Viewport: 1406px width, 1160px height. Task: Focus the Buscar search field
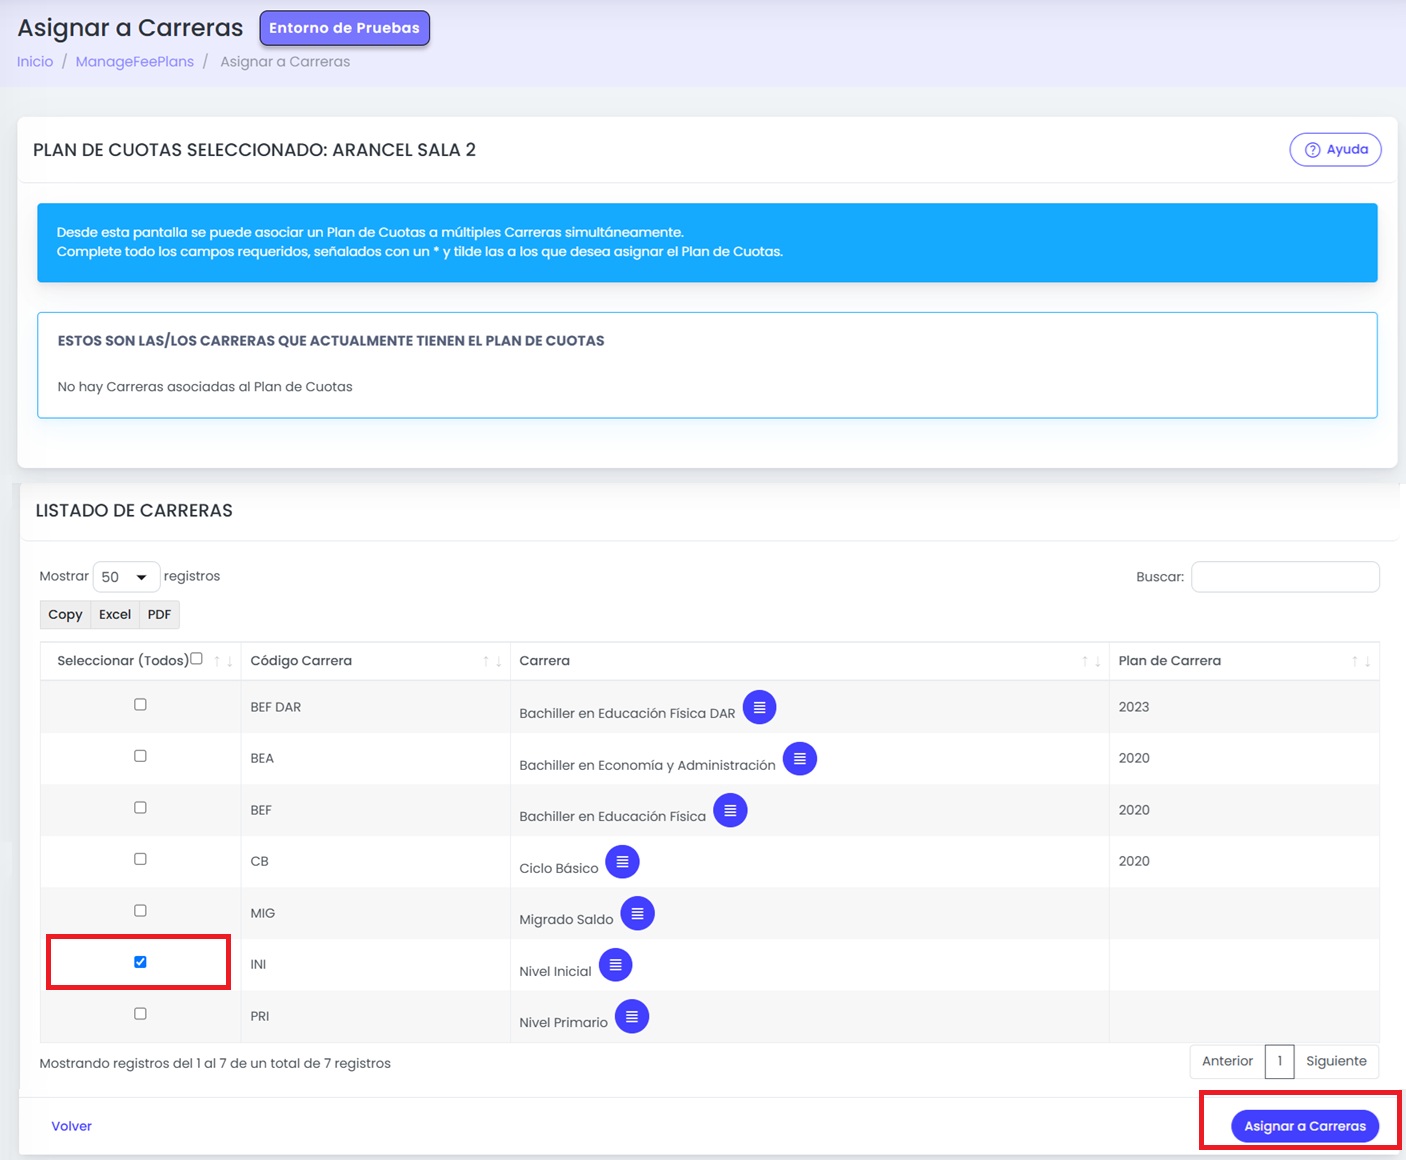(1285, 577)
